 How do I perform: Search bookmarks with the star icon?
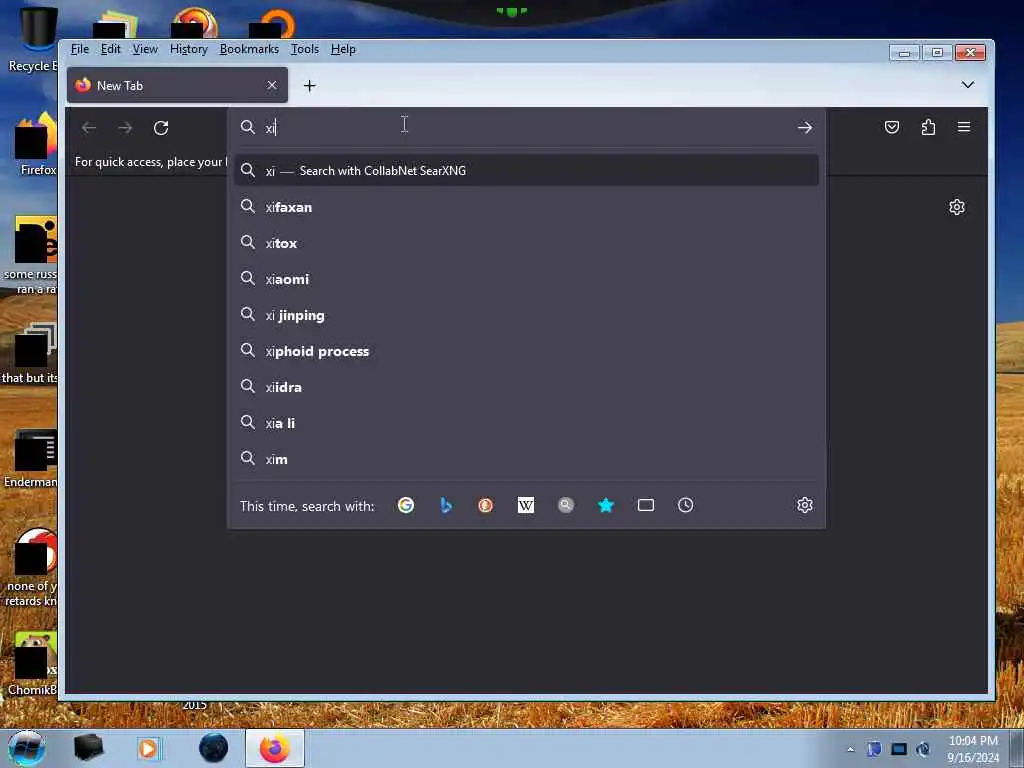tap(606, 505)
